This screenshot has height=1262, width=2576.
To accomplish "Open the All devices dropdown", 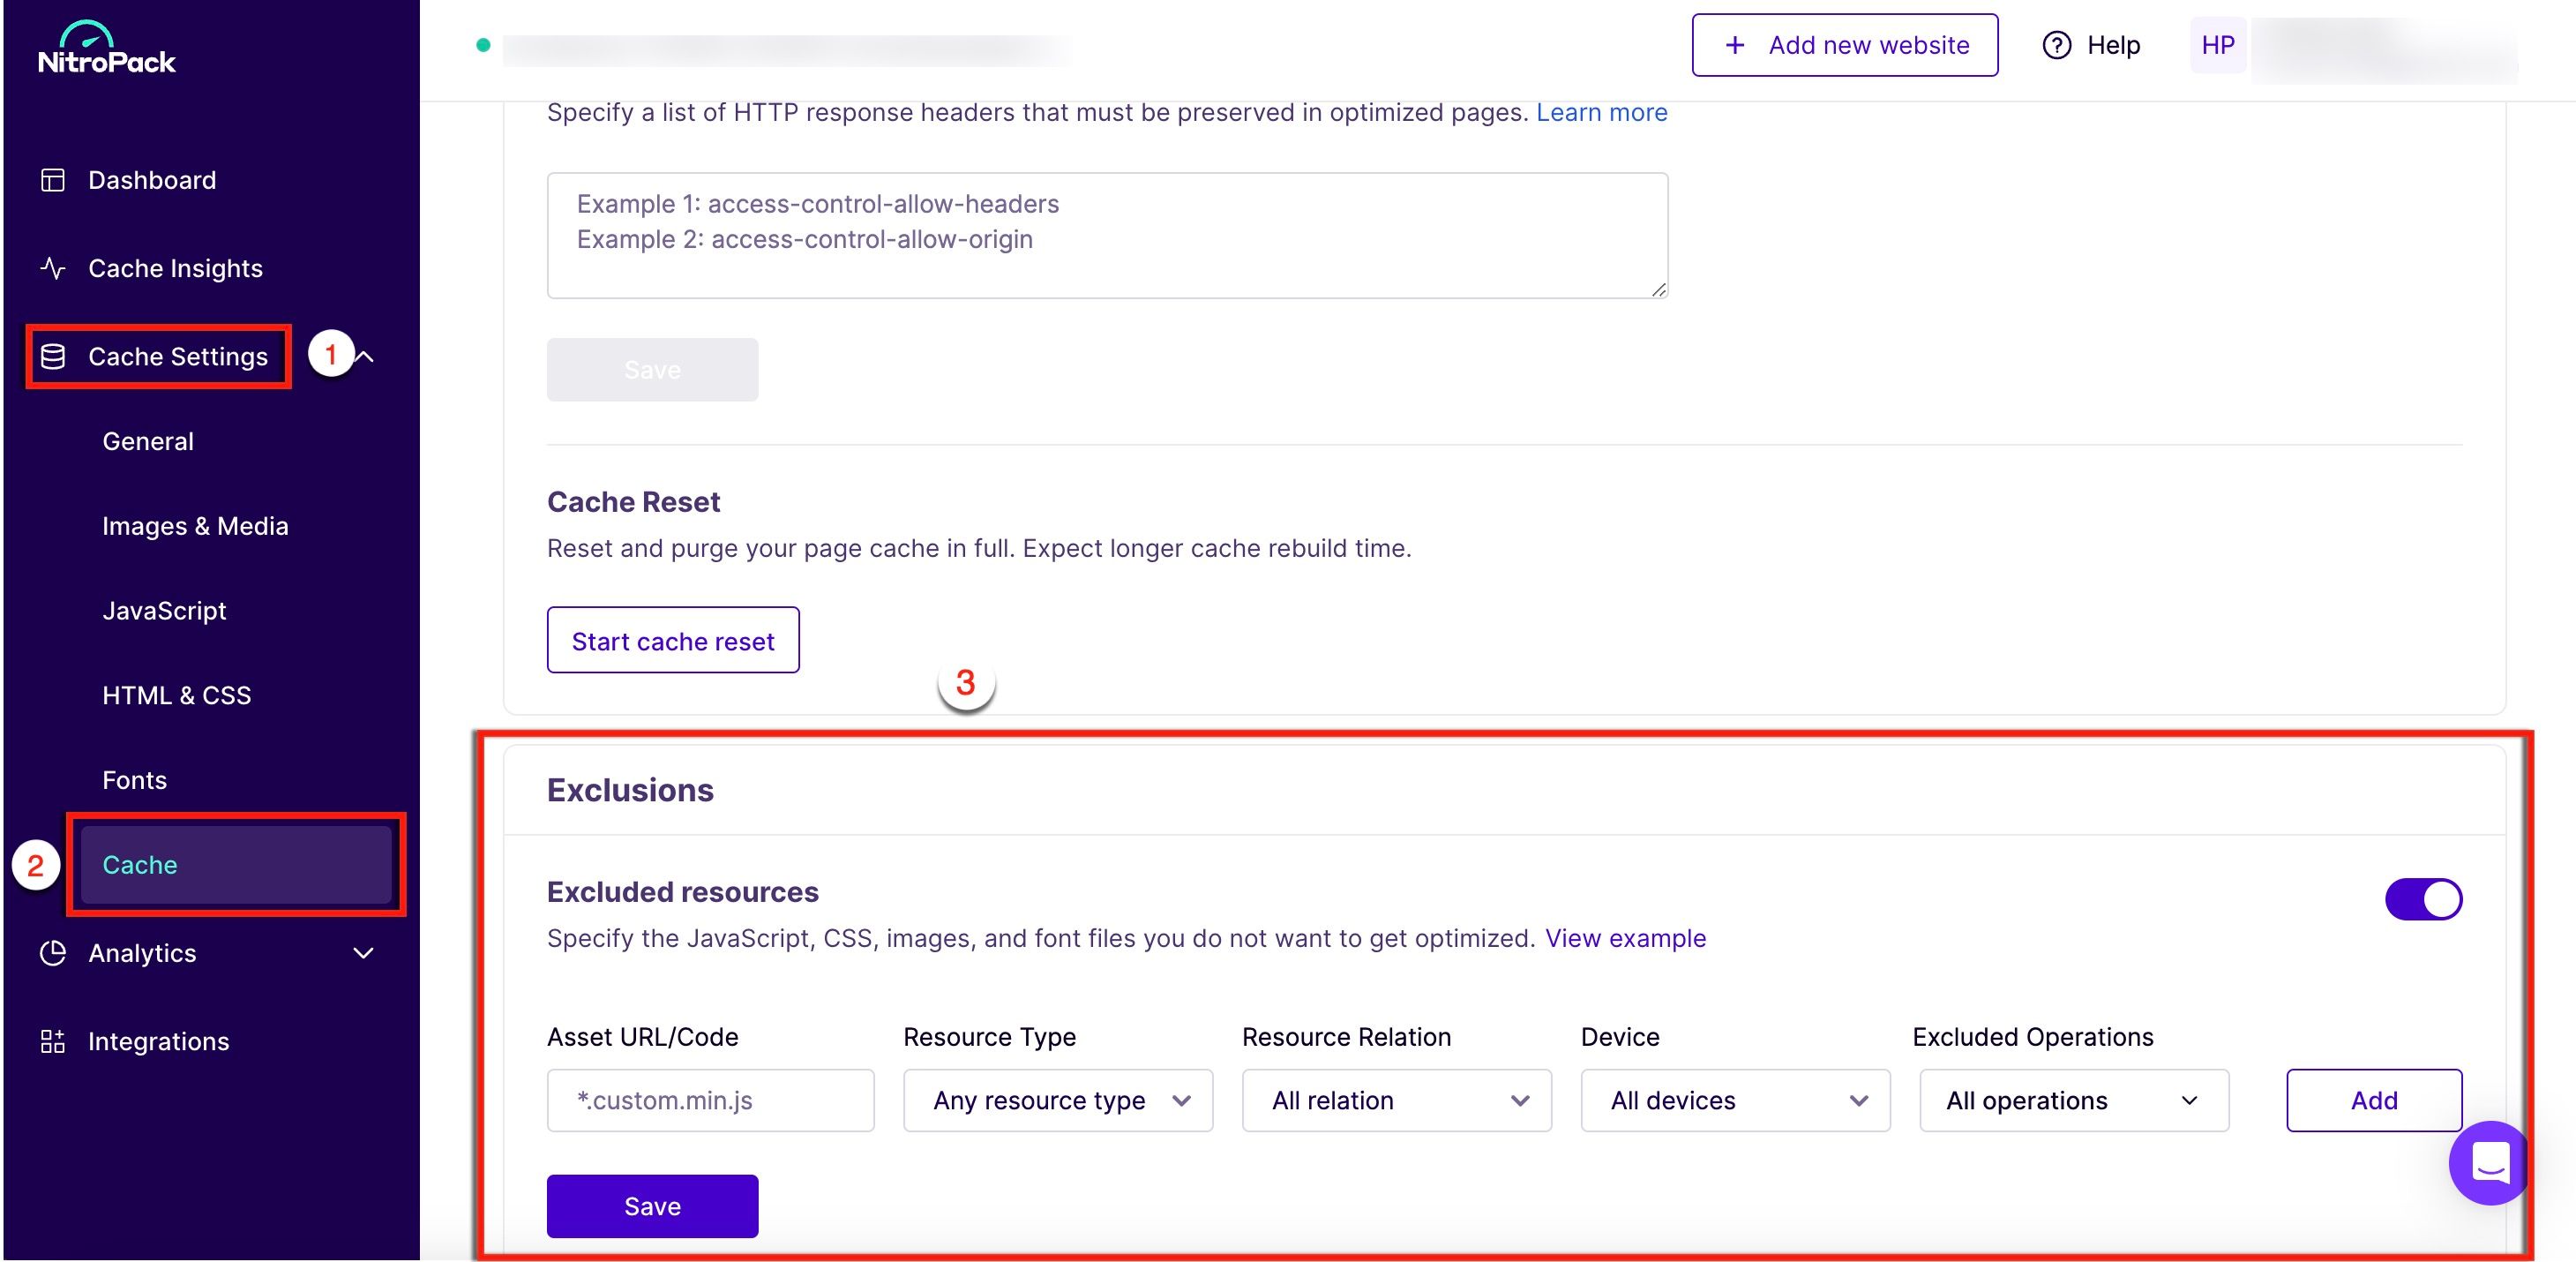I will [1735, 1100].
